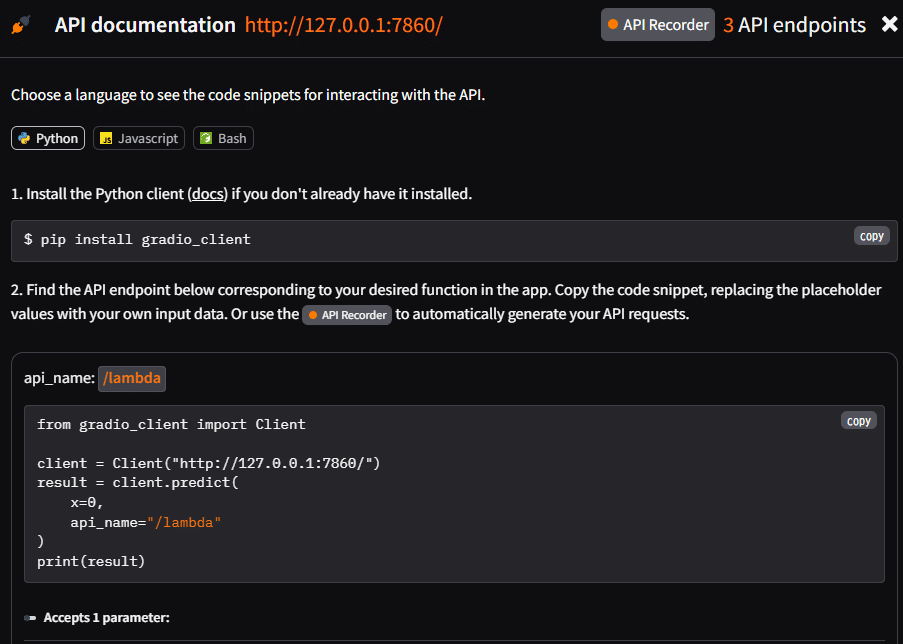Click the orange record dot in API Recorder
Screen dimensions: 903x644
click(x=613, y=24)
